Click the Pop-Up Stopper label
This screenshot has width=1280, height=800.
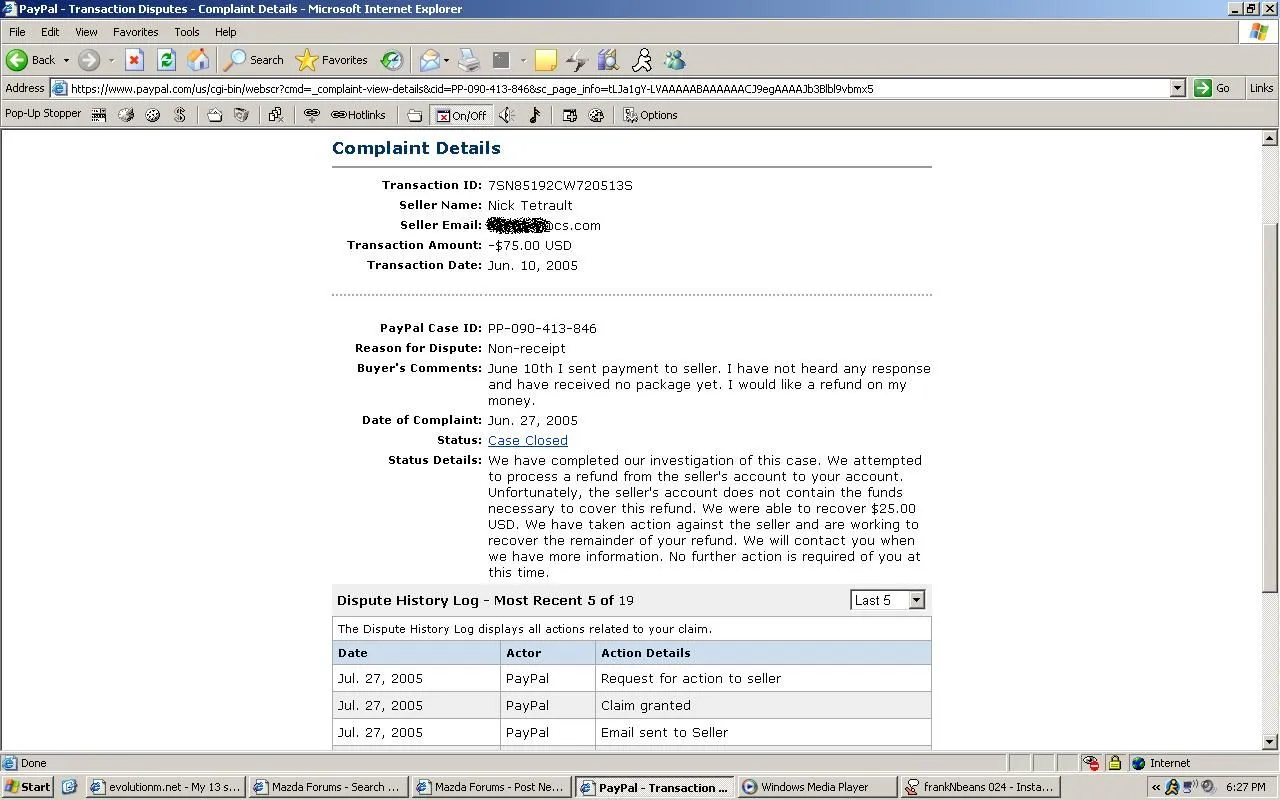pos(43,114)
